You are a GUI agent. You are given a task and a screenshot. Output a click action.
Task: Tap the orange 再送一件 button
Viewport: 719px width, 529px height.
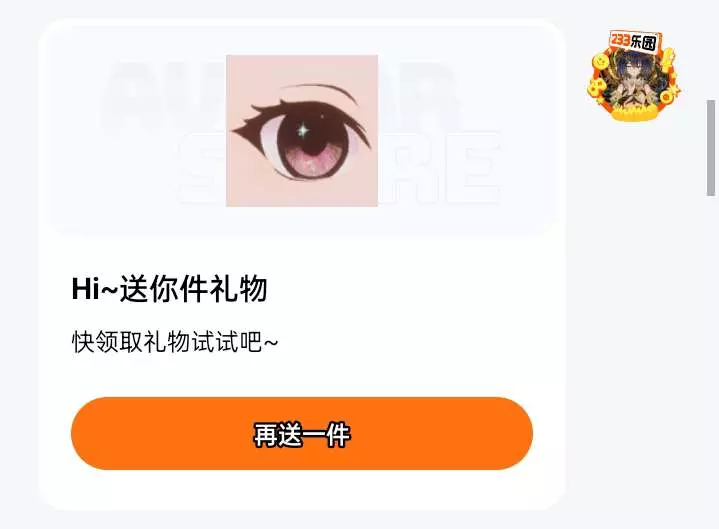(302, 433)
